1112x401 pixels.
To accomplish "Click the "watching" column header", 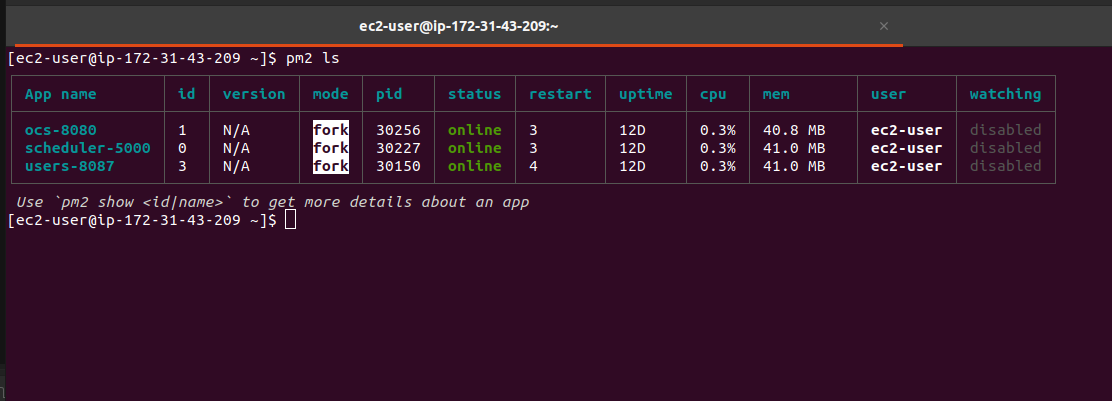I will pyautogui.click(x=1005, y=94).
